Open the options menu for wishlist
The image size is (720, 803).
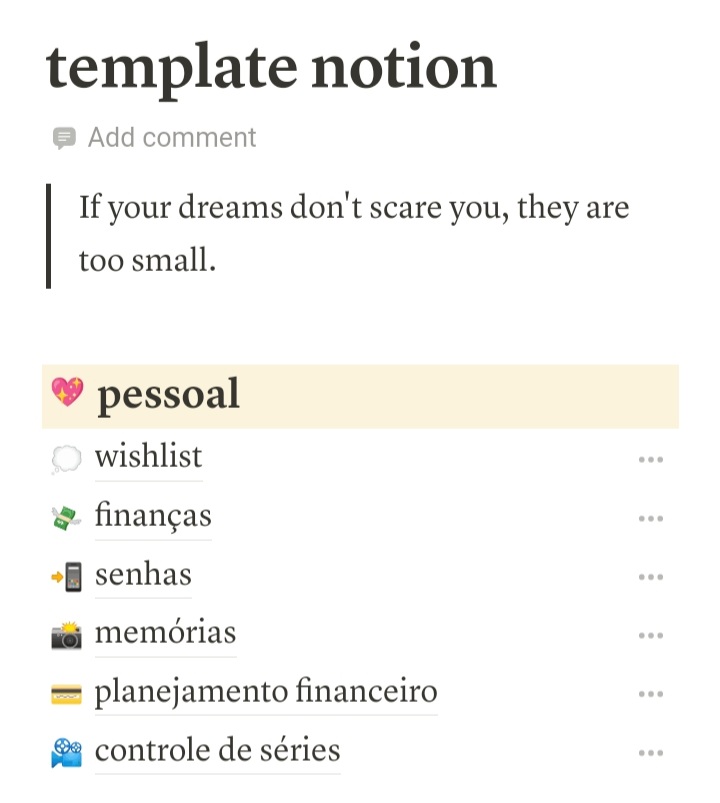coord(652,459)
